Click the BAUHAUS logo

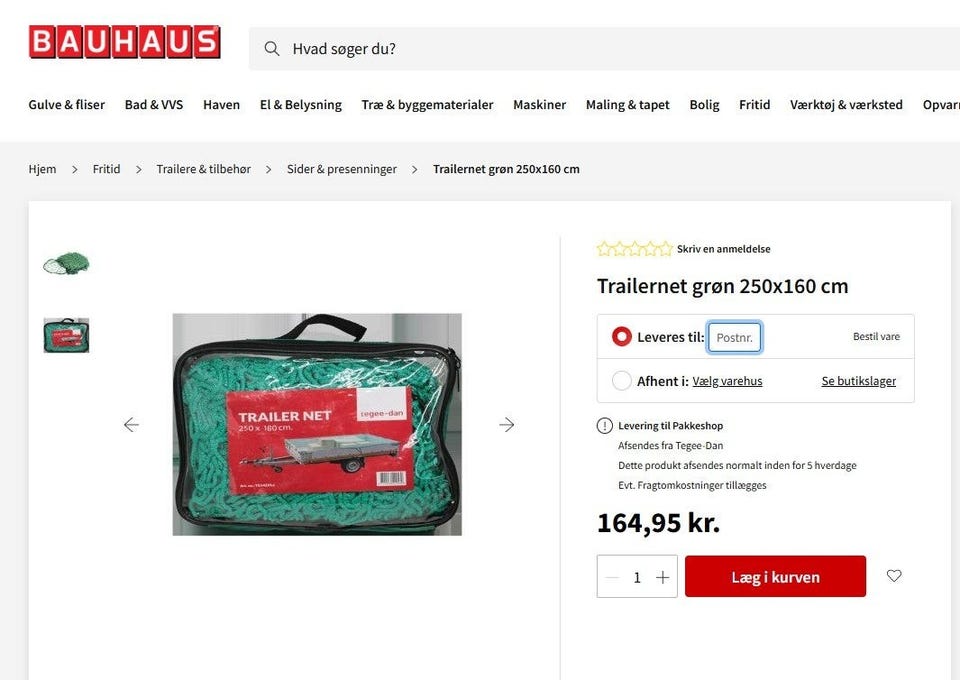(124, 42)
